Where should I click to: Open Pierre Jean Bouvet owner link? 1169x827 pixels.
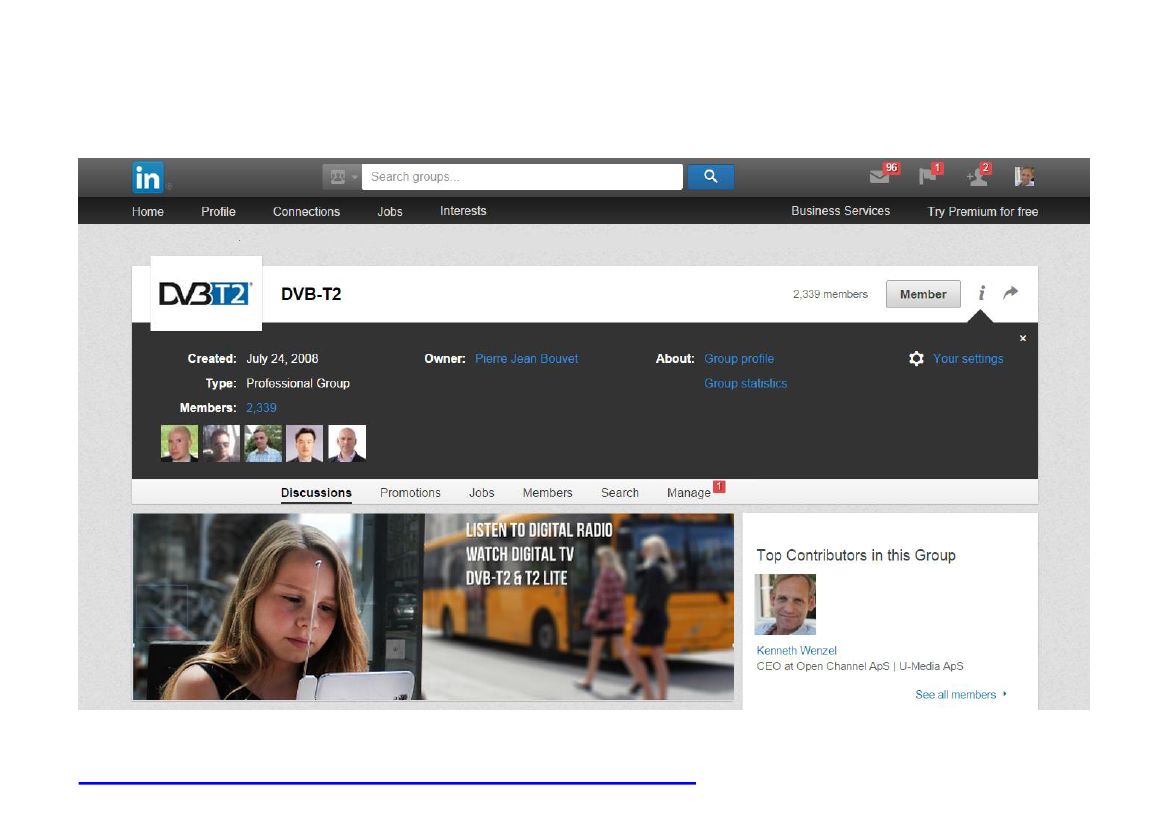(x=526, y=359)
